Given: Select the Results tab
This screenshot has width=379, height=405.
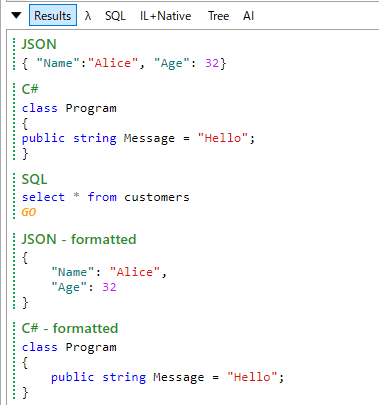Looking at the screenshot, I should (53, 15).
